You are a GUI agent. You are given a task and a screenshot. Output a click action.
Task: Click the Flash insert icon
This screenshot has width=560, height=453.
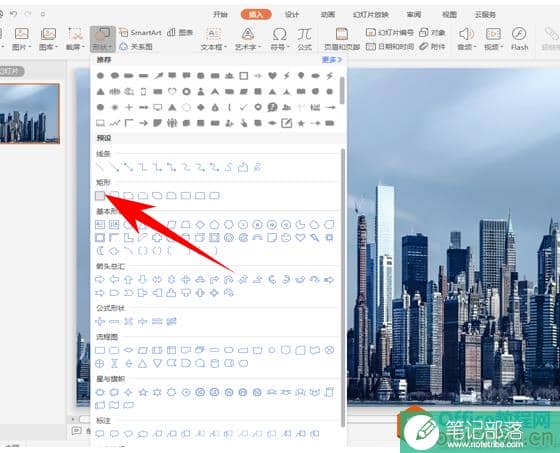(519, 38)
